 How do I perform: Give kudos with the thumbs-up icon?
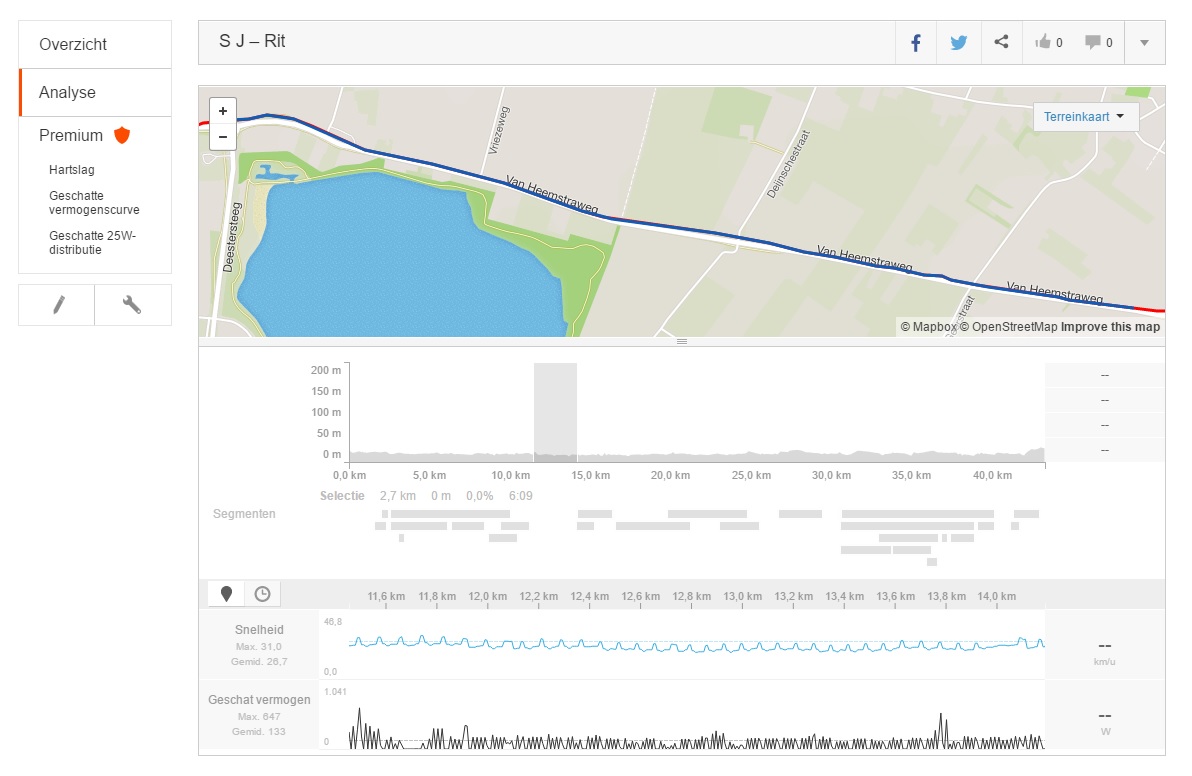(1049, 43)
